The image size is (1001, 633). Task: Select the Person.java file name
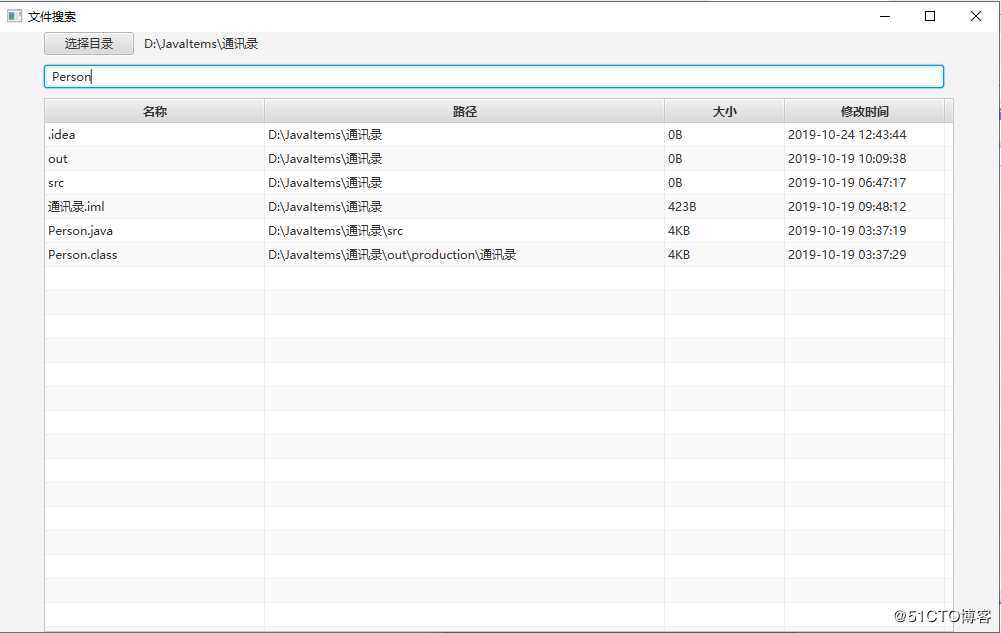(x=80, y=231)
